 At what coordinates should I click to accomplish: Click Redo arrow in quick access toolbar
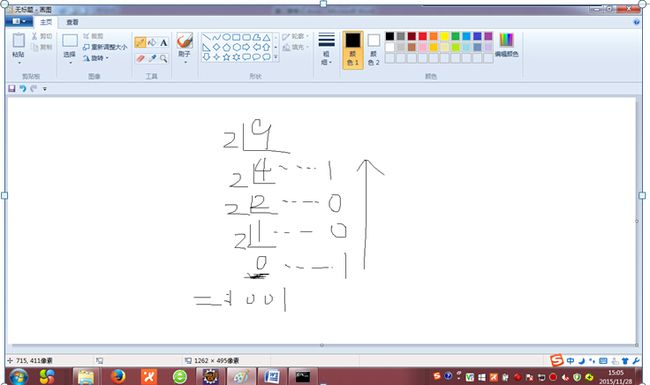tap(34, 88)
